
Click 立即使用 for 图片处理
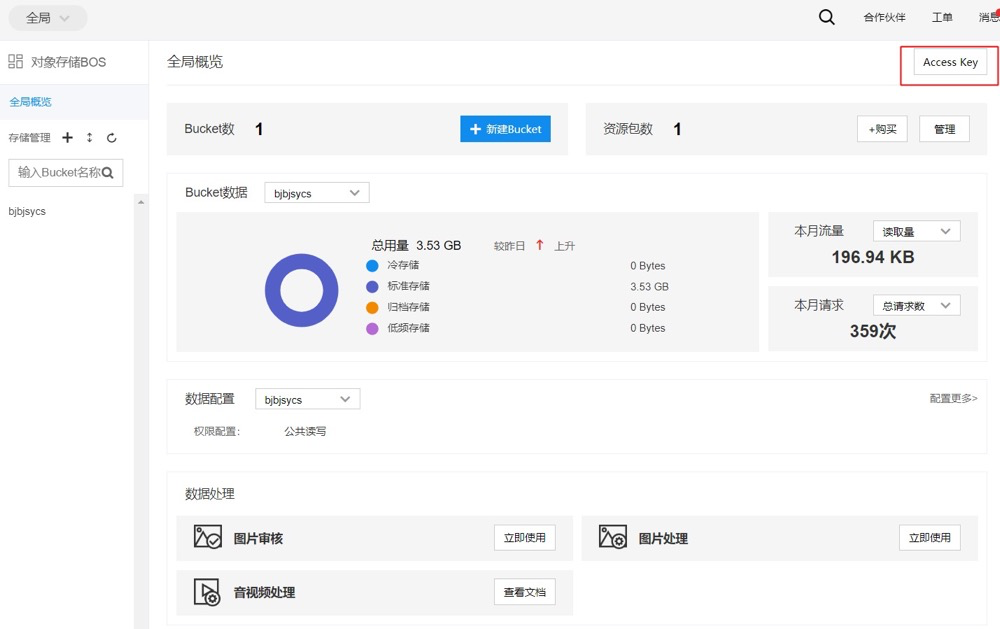[929, 538]
